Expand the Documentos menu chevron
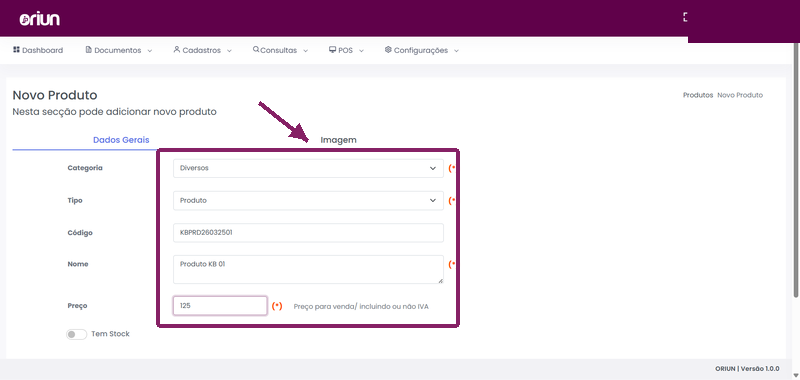800x380 pixels. [149, 51]
